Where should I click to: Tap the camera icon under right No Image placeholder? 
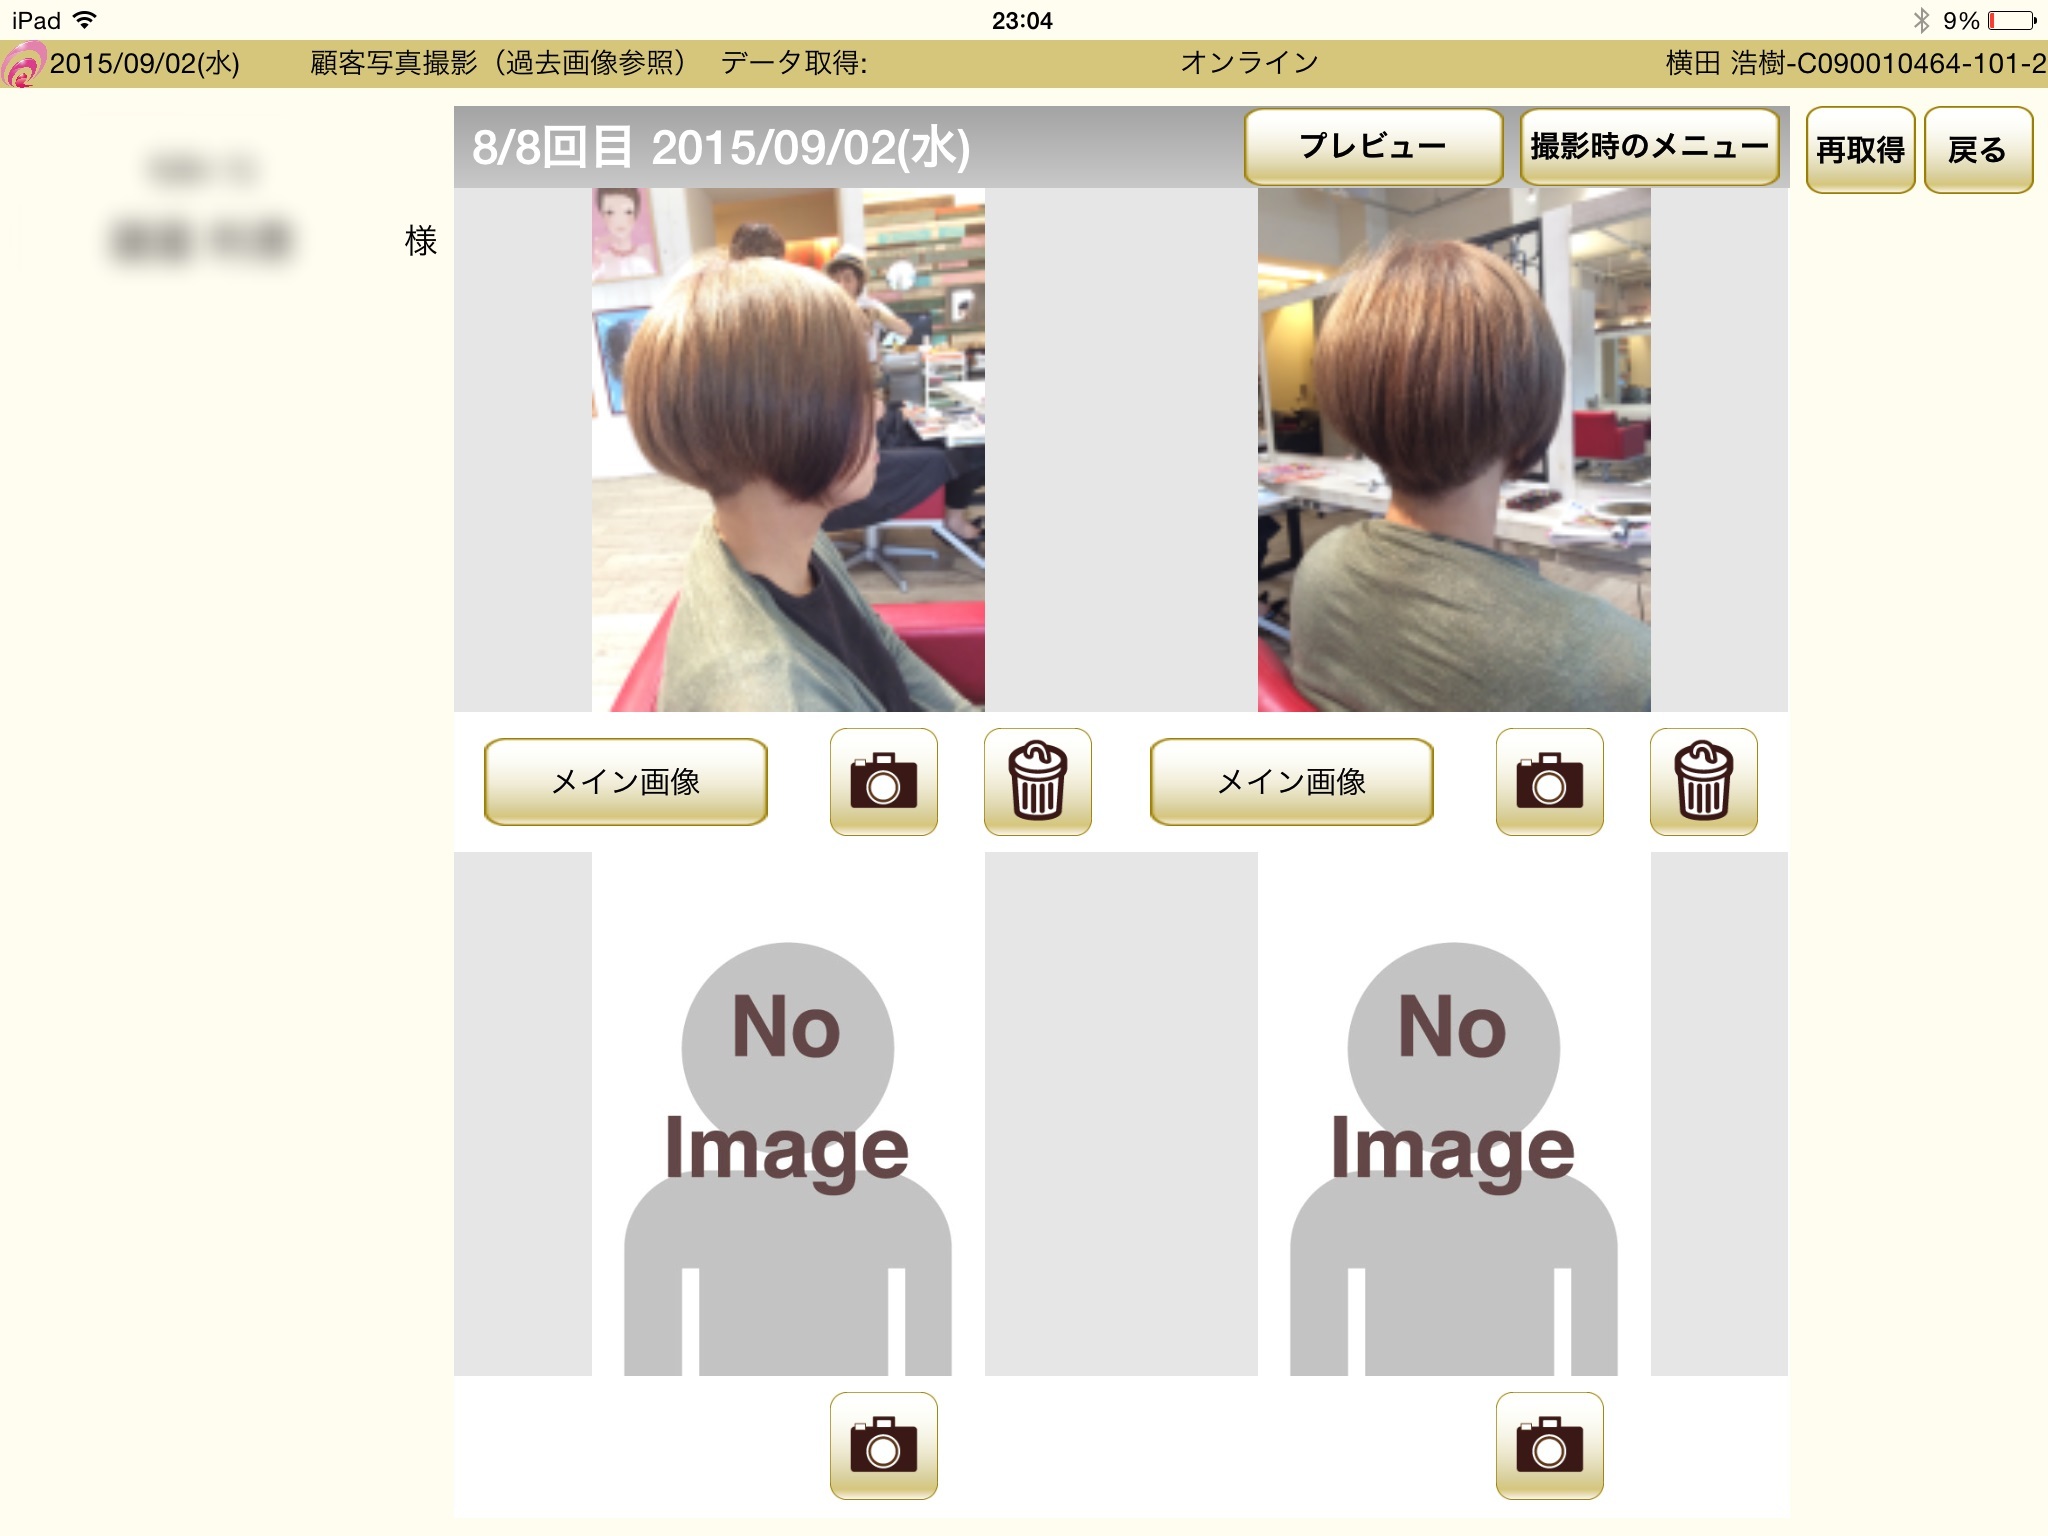1550,1445
